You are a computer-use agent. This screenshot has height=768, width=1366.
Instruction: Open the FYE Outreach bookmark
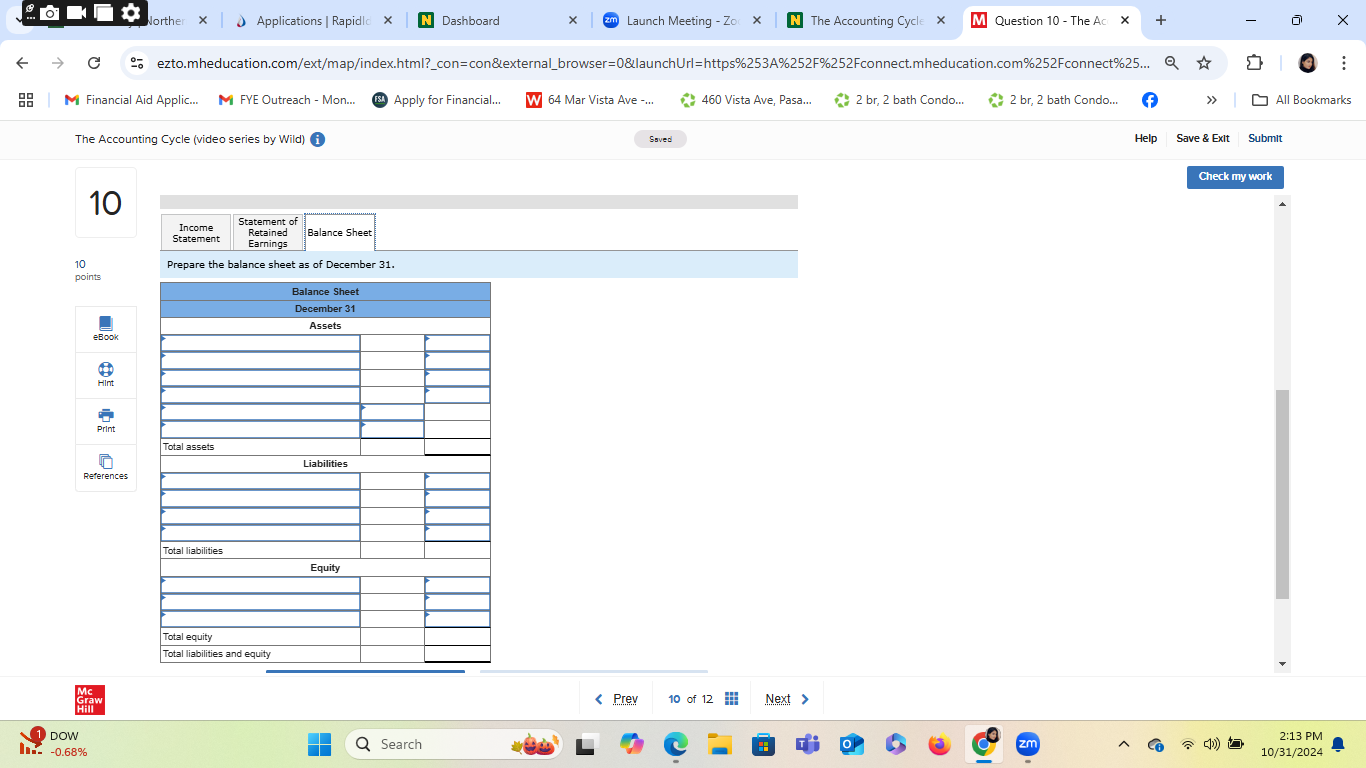point(285,100)
